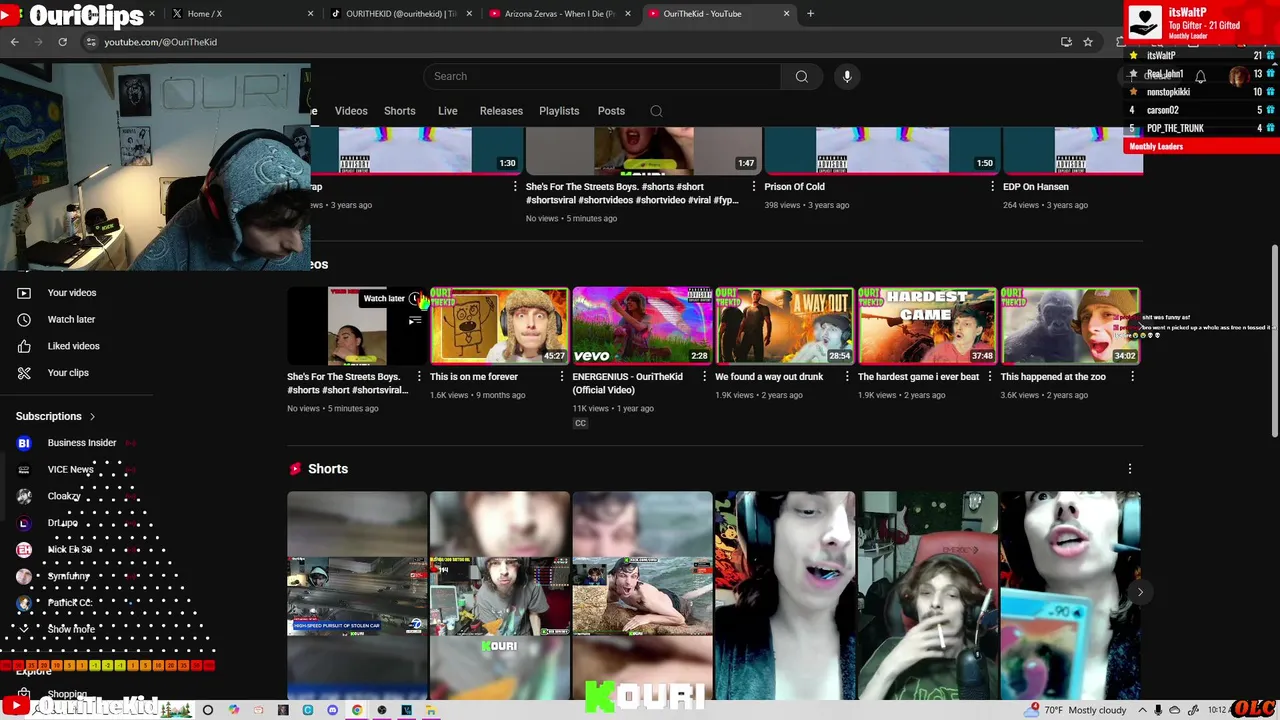Open options menu for ENERGENIUS video
Image resolution: width=1280 pixels, height=720 pixels.
(704, 377)
